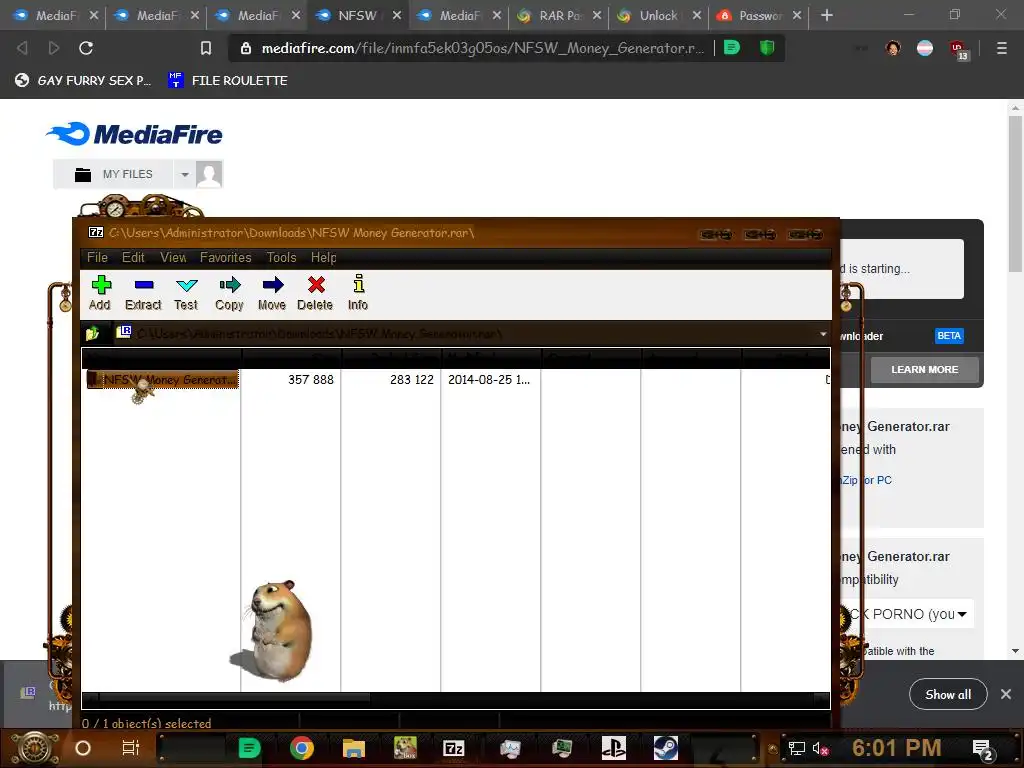Open the steampunk Start button
This screenshot has width=1024, height=768.
(34, 748)
